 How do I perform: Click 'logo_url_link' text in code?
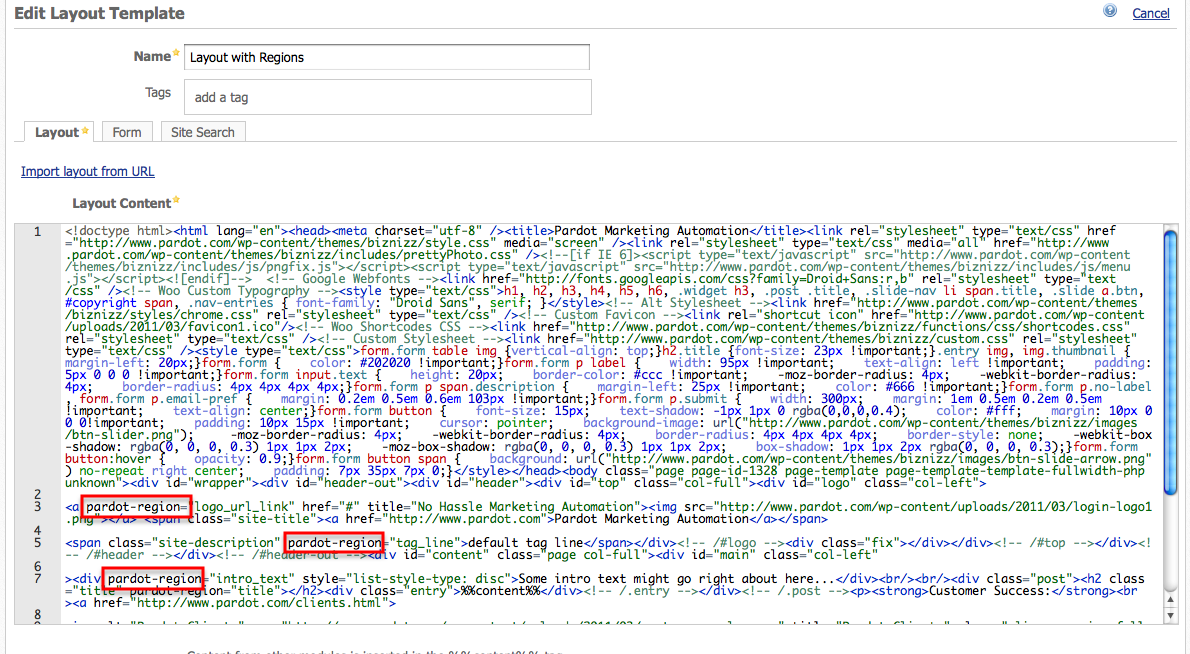tap(243, 507)
